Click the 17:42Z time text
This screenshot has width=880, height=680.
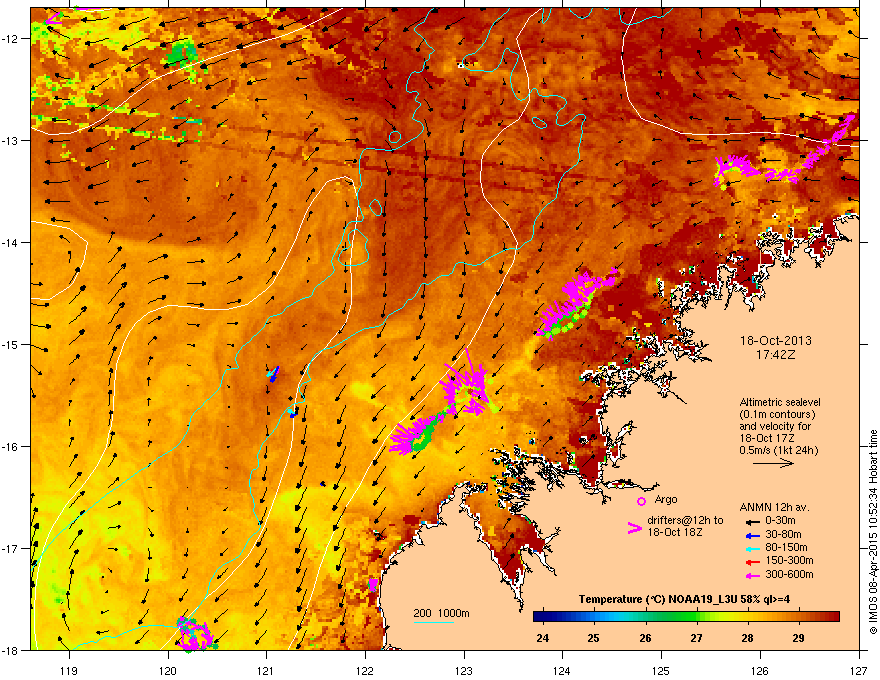(x=776, y=355)
